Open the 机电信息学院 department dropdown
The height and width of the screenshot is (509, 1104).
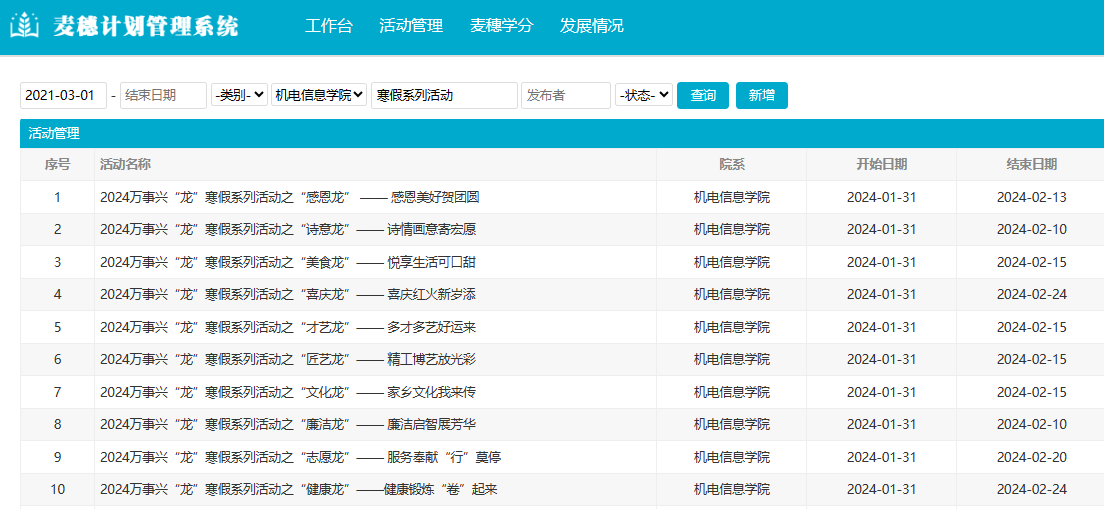coord(319,95)
